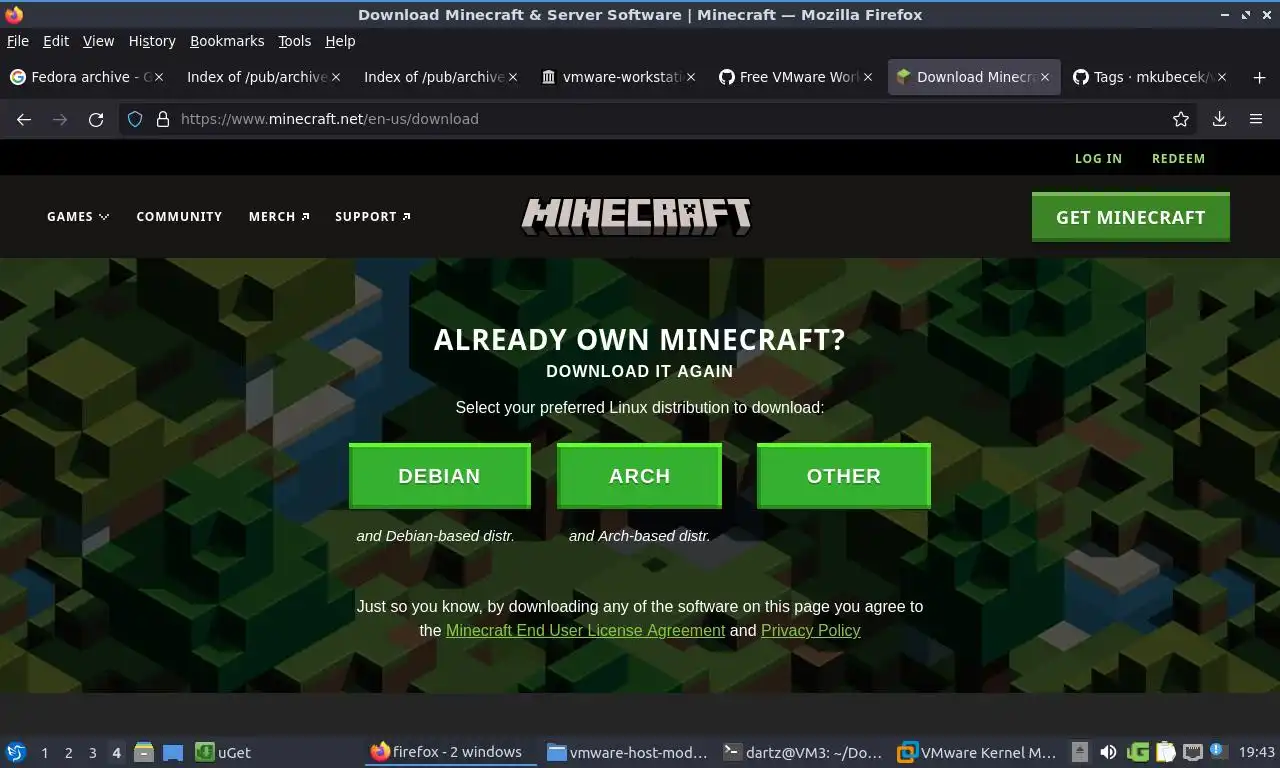The width and height of the screenshot is (1280, 768).
Task: Open the volume control tray icon
Action: (x=1108, y=752)
